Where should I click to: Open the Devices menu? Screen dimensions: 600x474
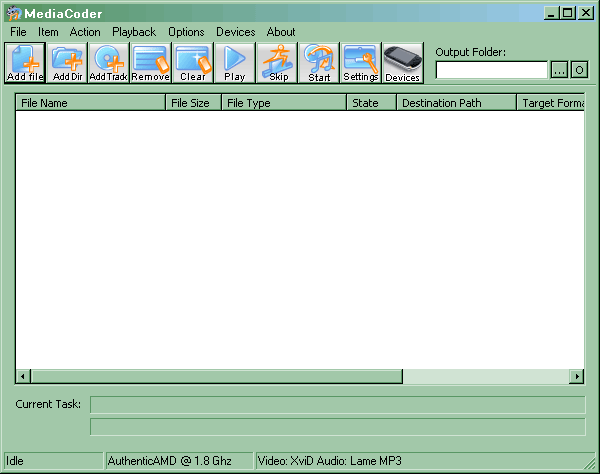pyautogui.click(x=236, y=32)
